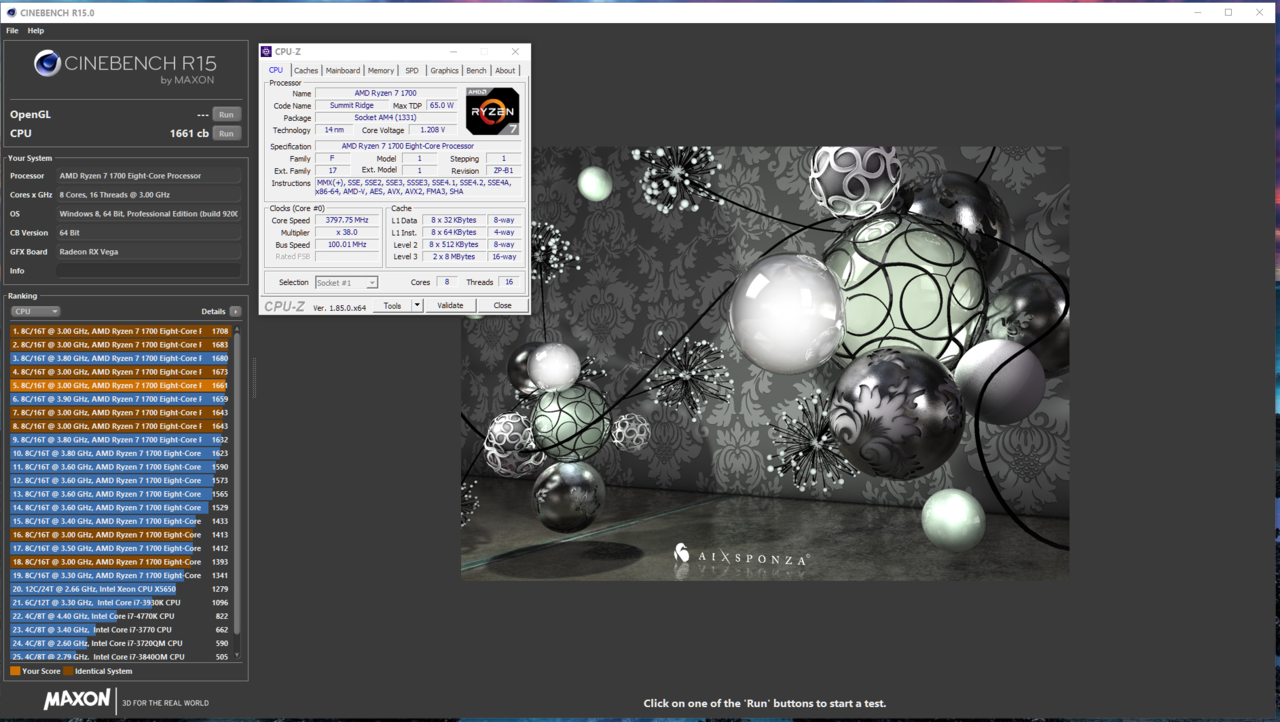Click the Core Voltage value 1.208 V
The height and width of the screenshot is (722, 1280).
click(432, 130)
